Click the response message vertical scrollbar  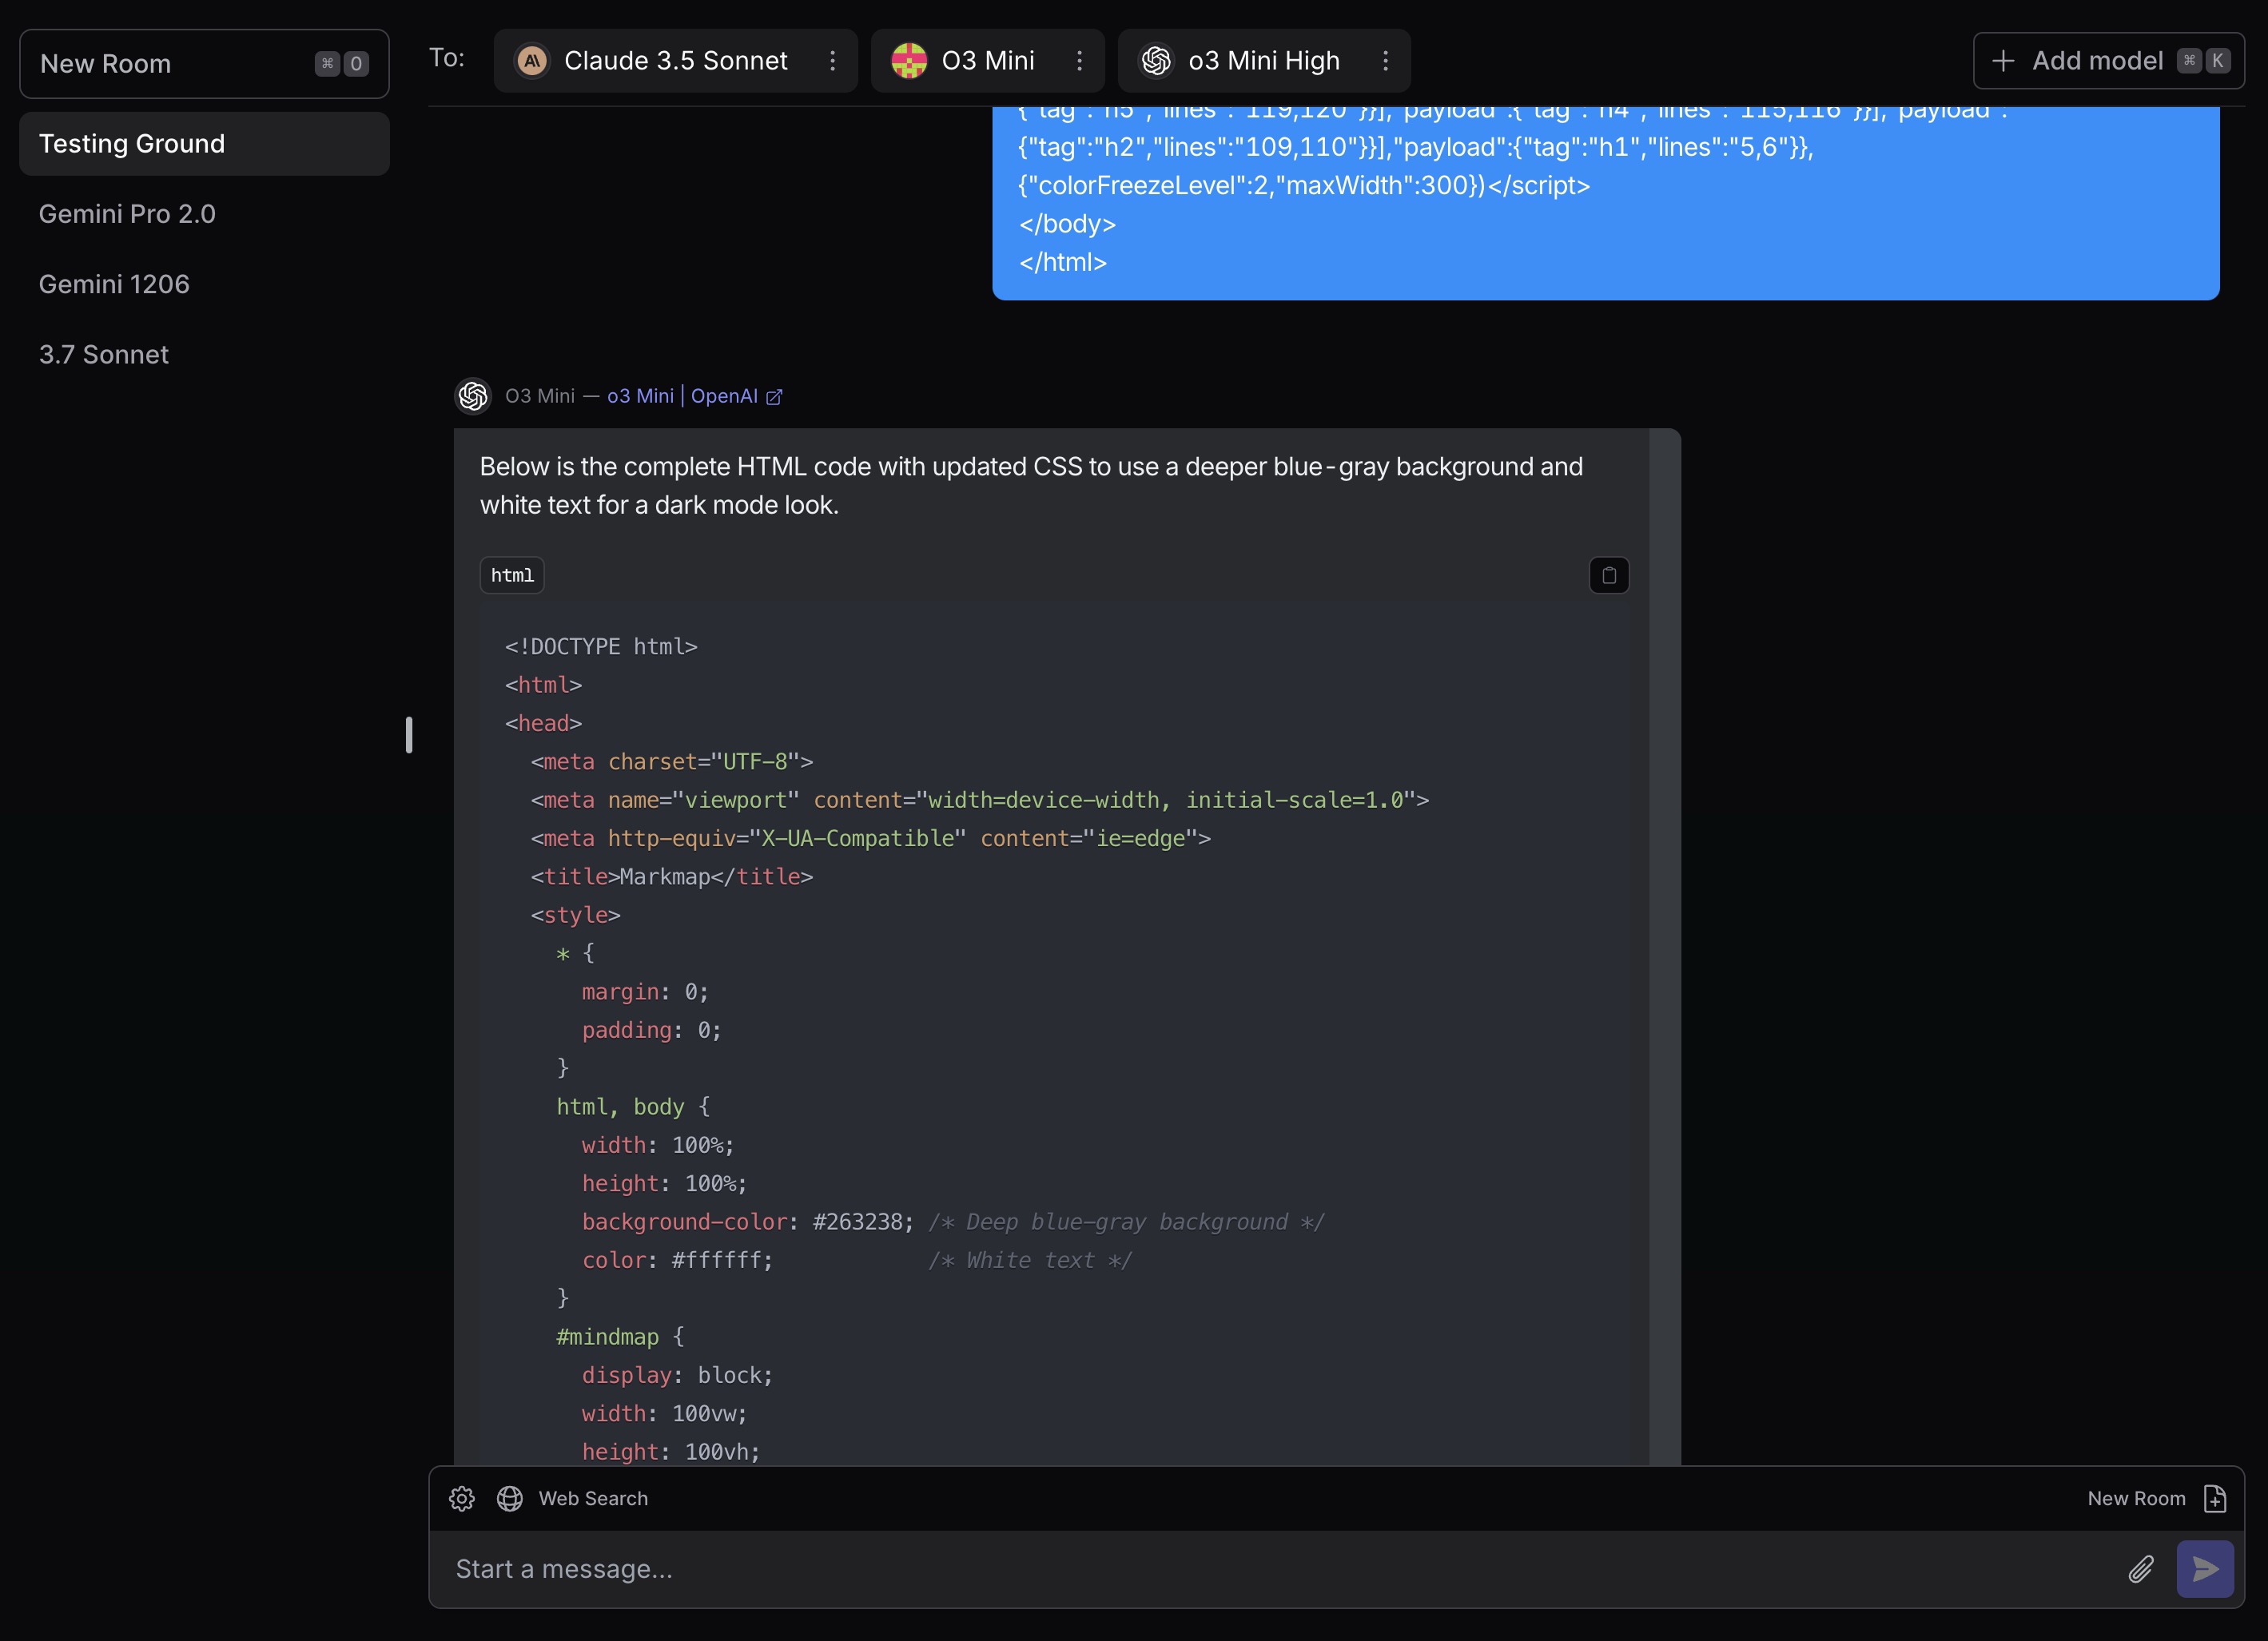click(1664, 946)
